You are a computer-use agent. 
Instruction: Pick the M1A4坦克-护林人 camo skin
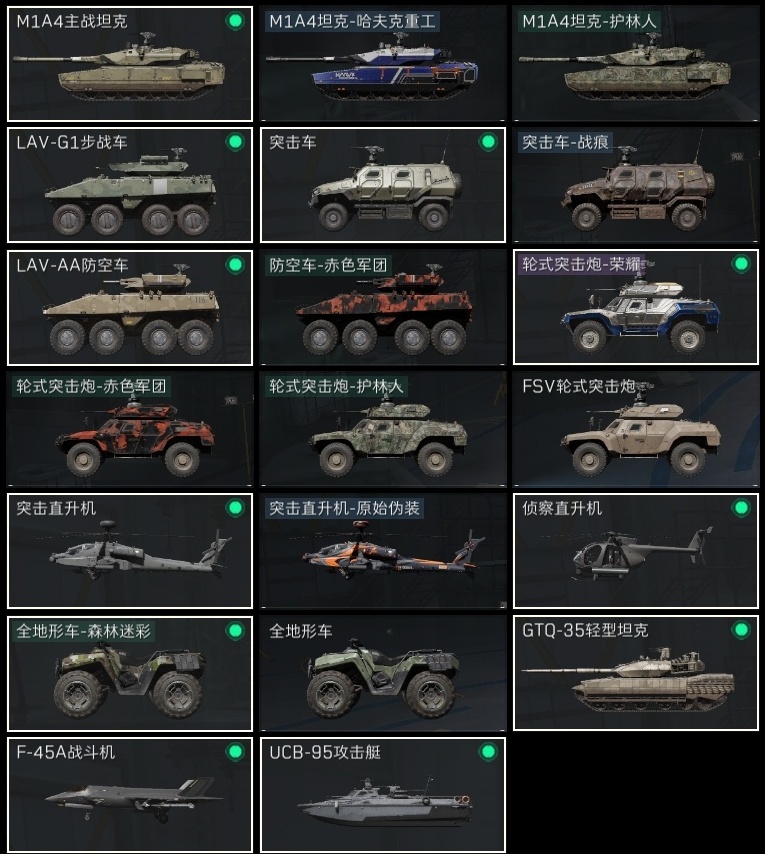pyautogui.click(x=636, y=64)
